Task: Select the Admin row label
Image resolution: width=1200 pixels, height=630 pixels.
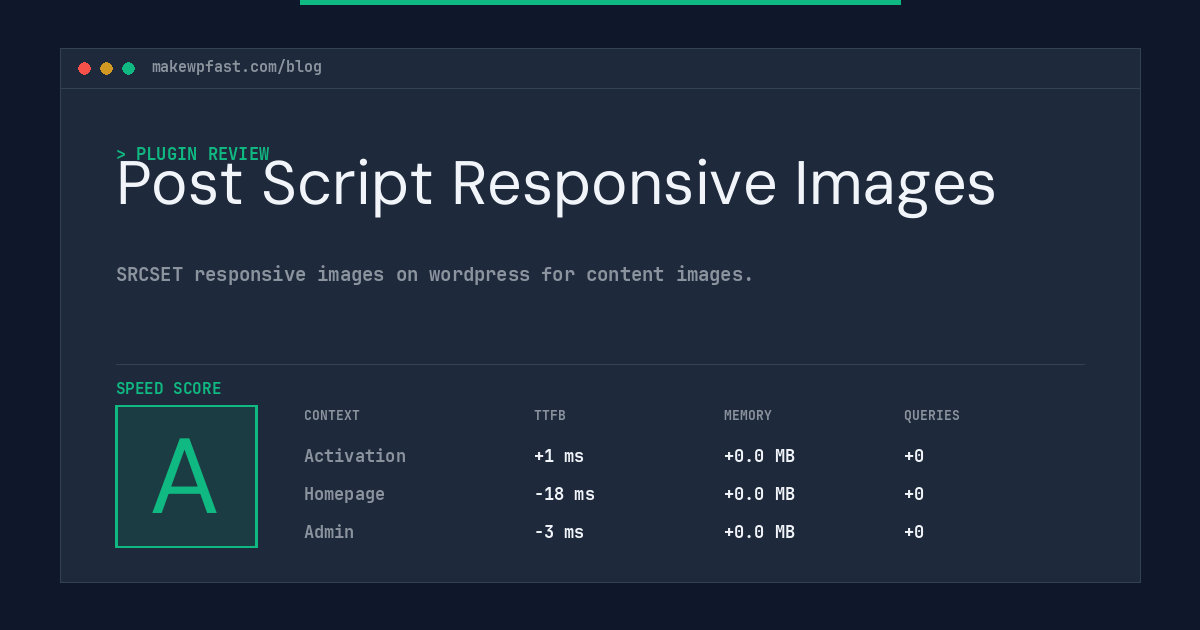Action: pos(329,532)
